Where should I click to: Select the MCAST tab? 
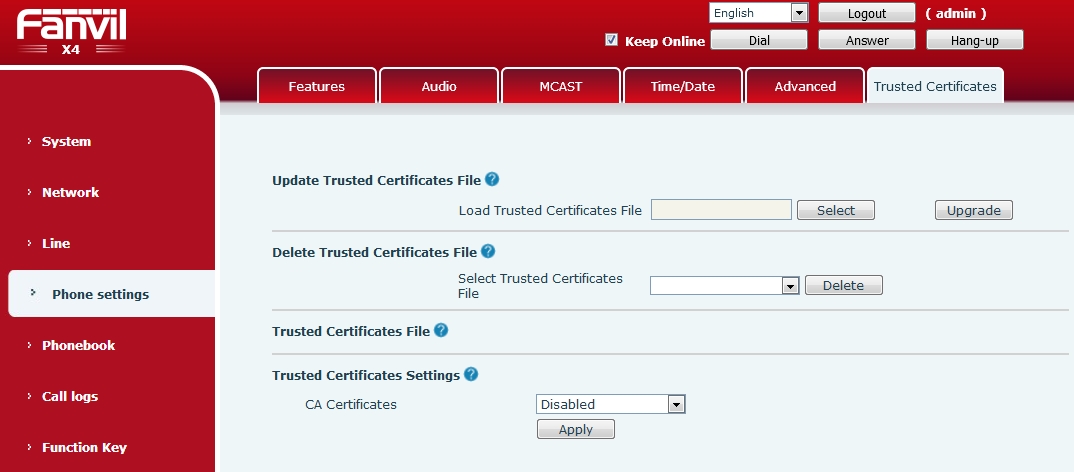[x=561, y=86]
